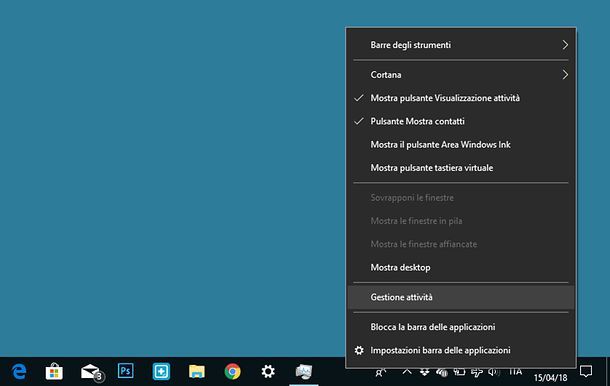
Task: Click the active image app taskbar icon
Action: [x=303, y=372]
